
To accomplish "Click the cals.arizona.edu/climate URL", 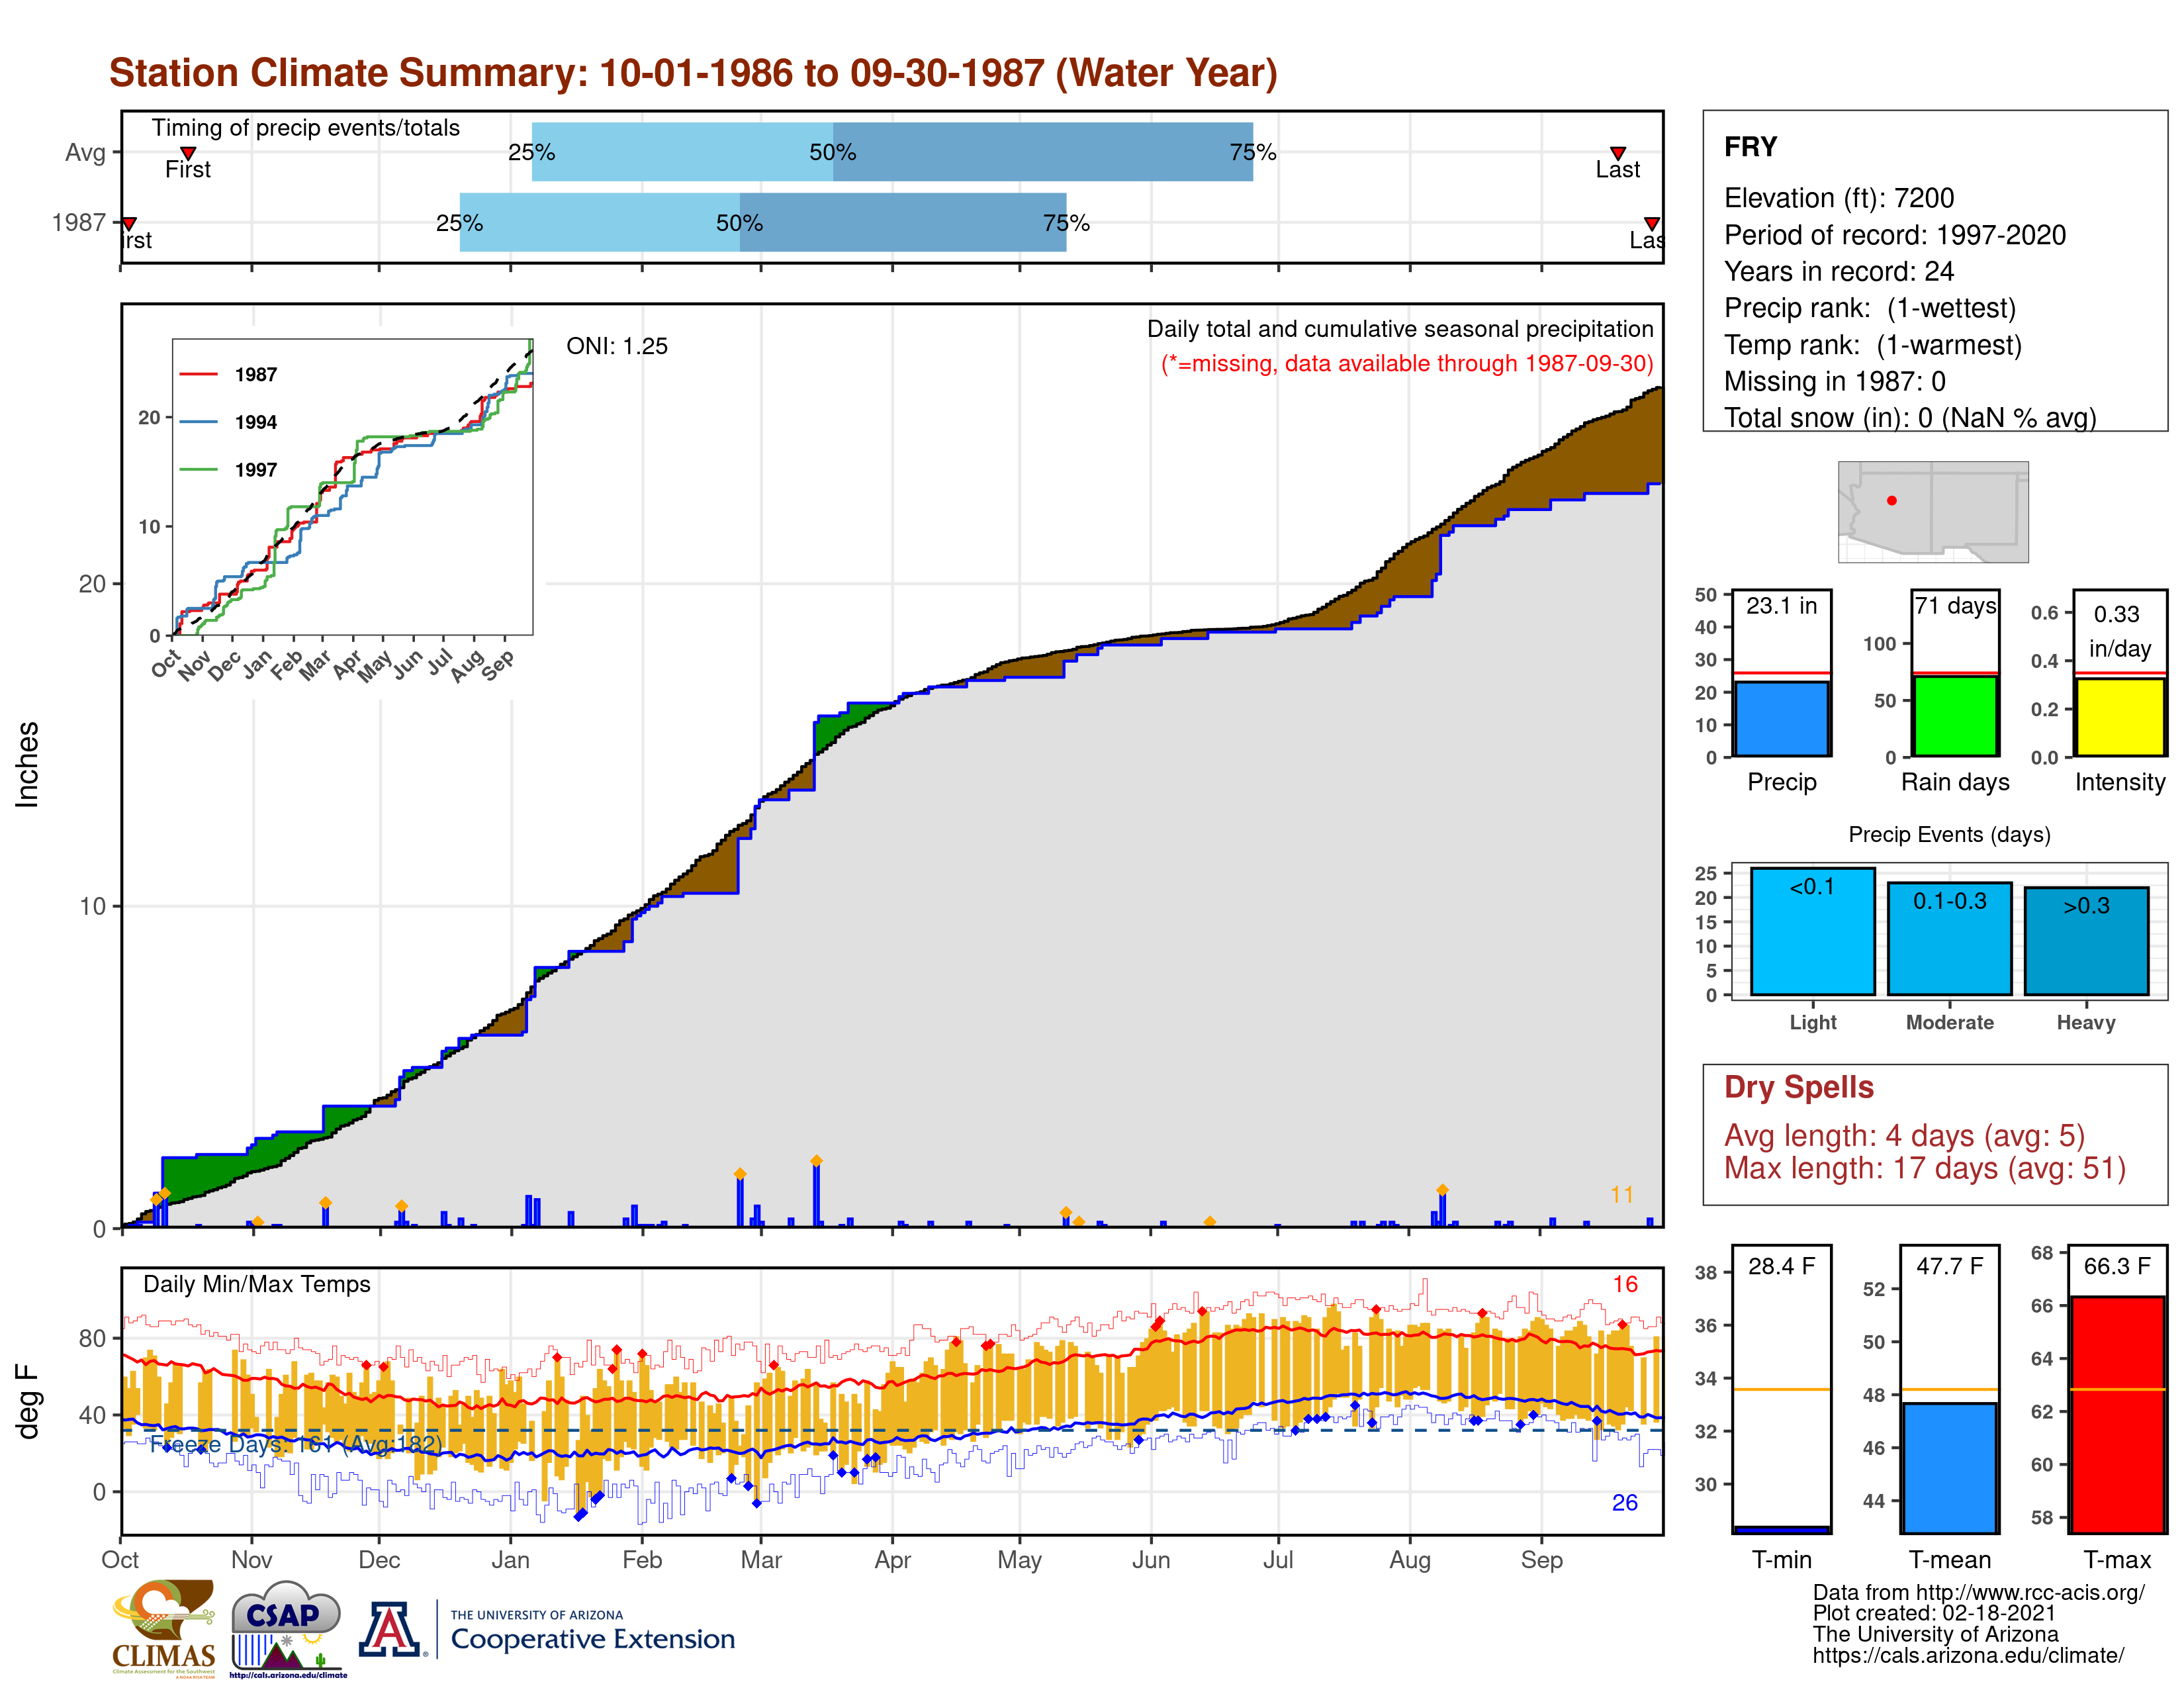I will pos(1968,1655).
